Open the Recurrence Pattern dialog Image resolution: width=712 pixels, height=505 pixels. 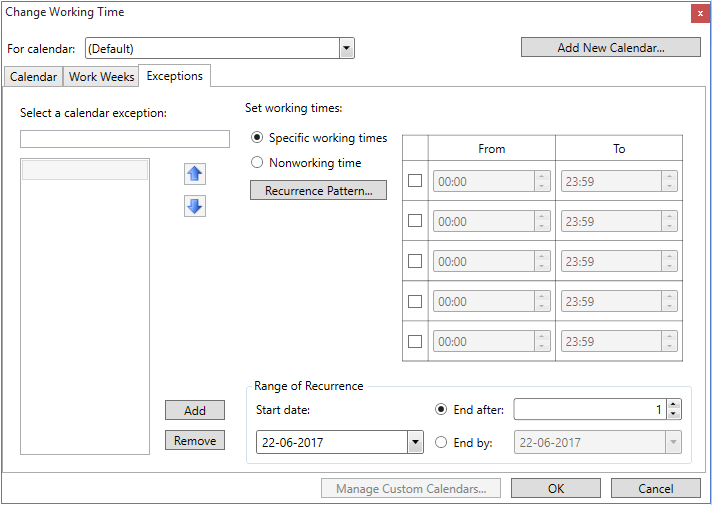pyautogui.click(x=318, y=190)
